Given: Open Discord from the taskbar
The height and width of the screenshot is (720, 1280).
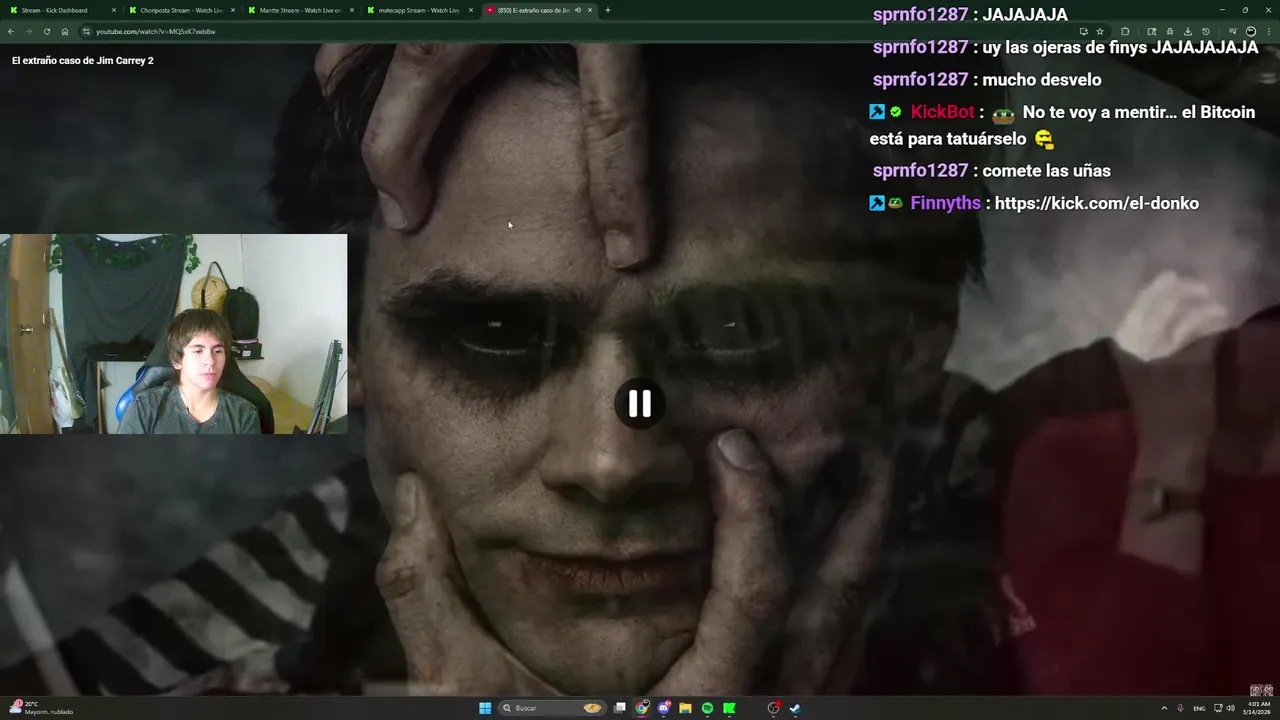Looking at the screenshot, I should (664, 708).
